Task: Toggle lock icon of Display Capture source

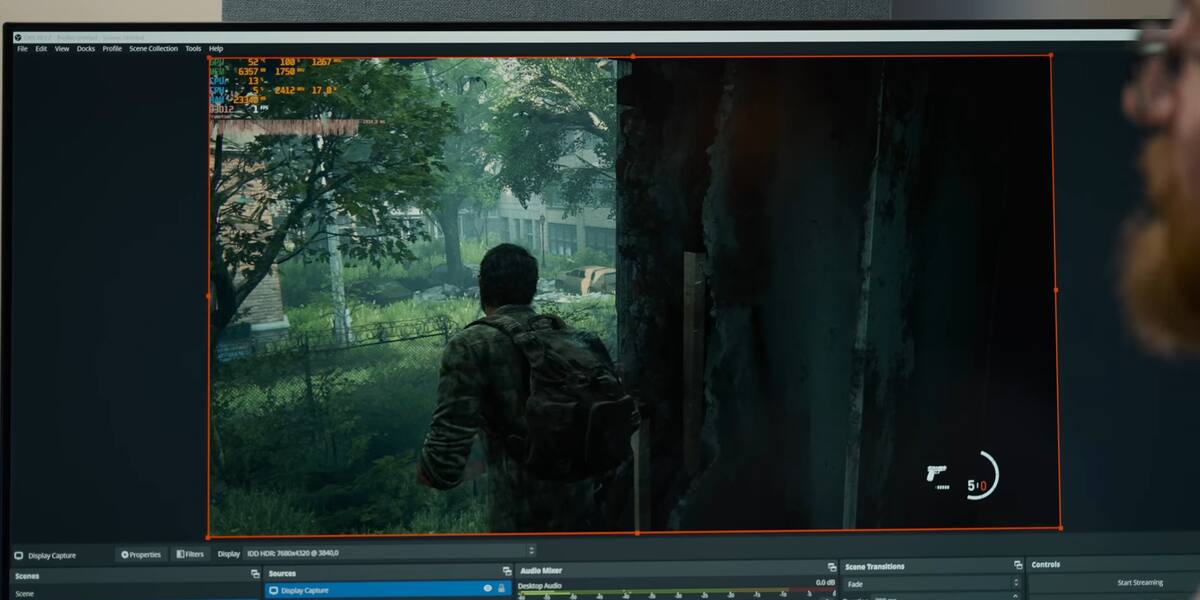Action: click(501, 589)
